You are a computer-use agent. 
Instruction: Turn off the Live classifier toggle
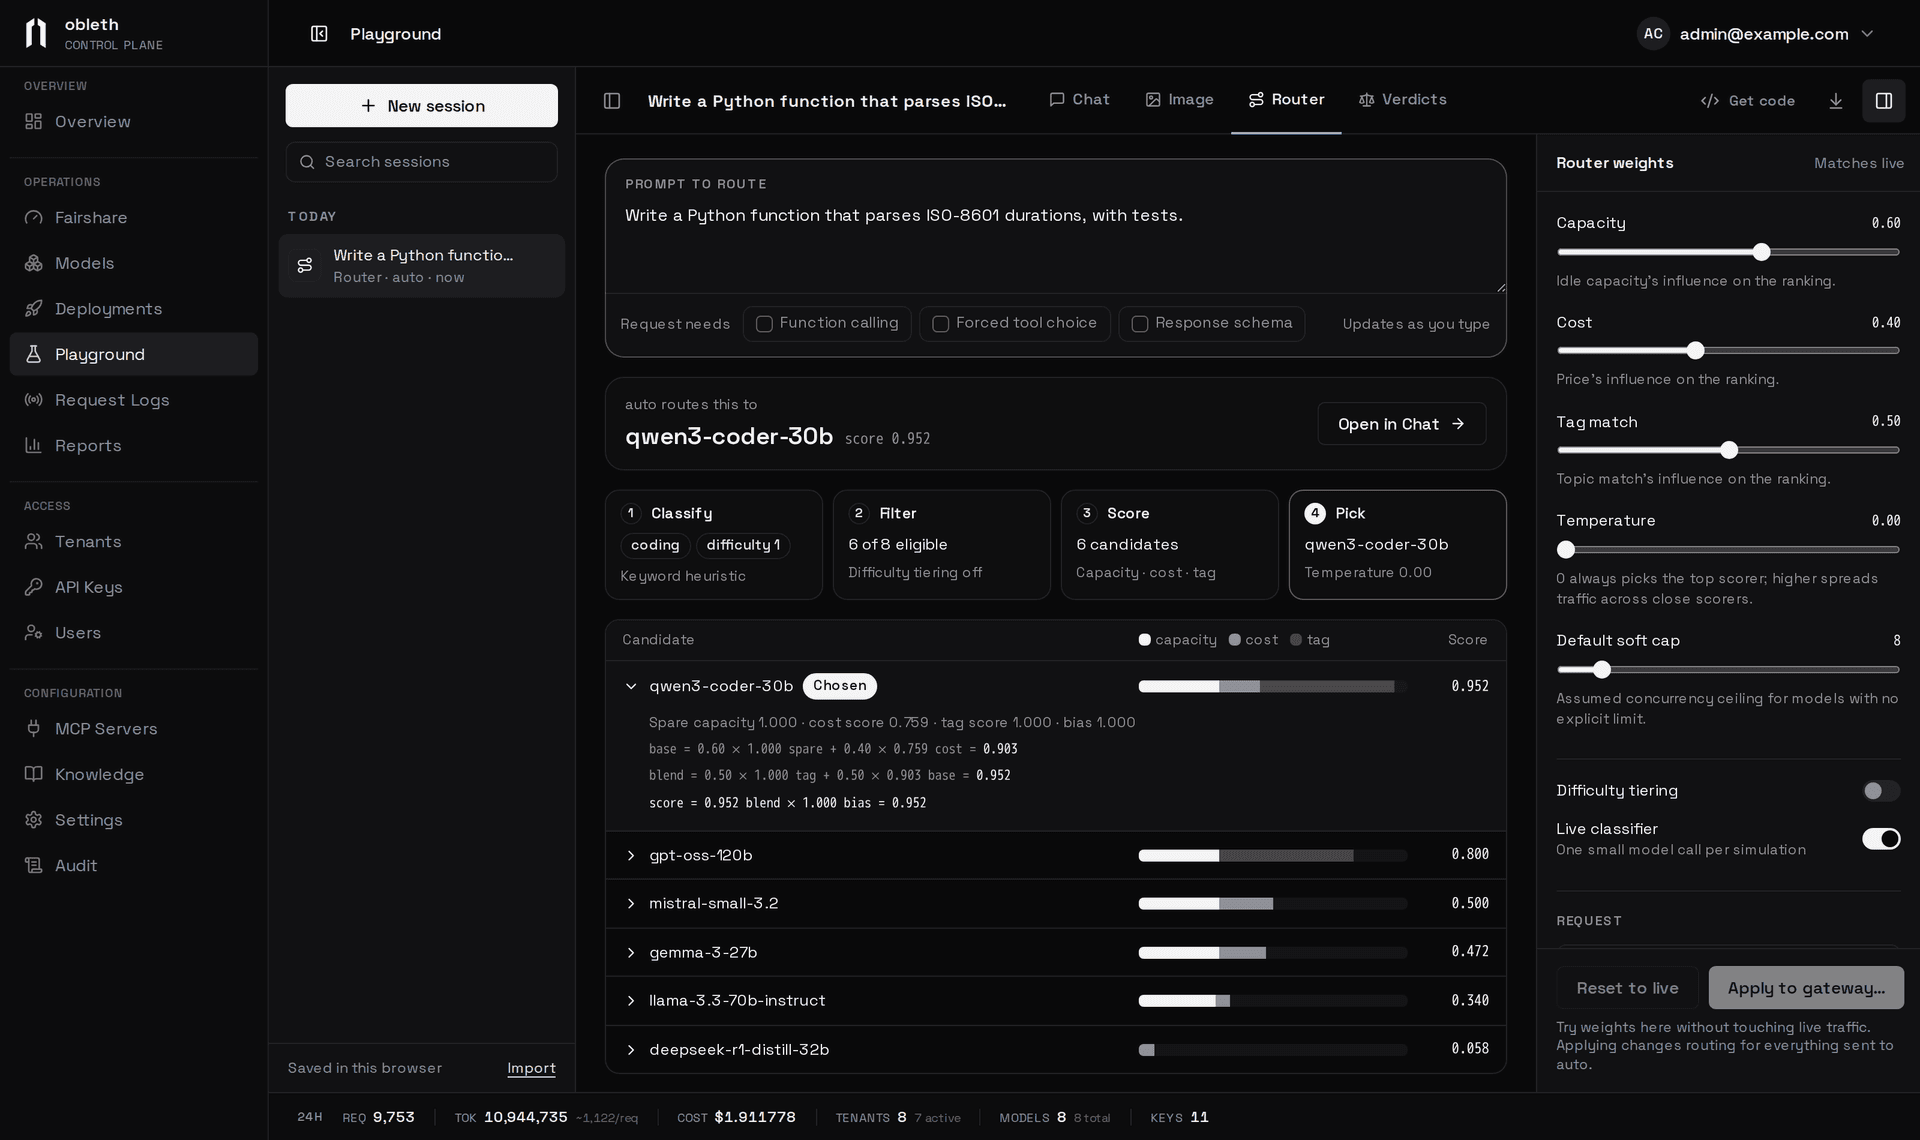(x=1881, y=839)
